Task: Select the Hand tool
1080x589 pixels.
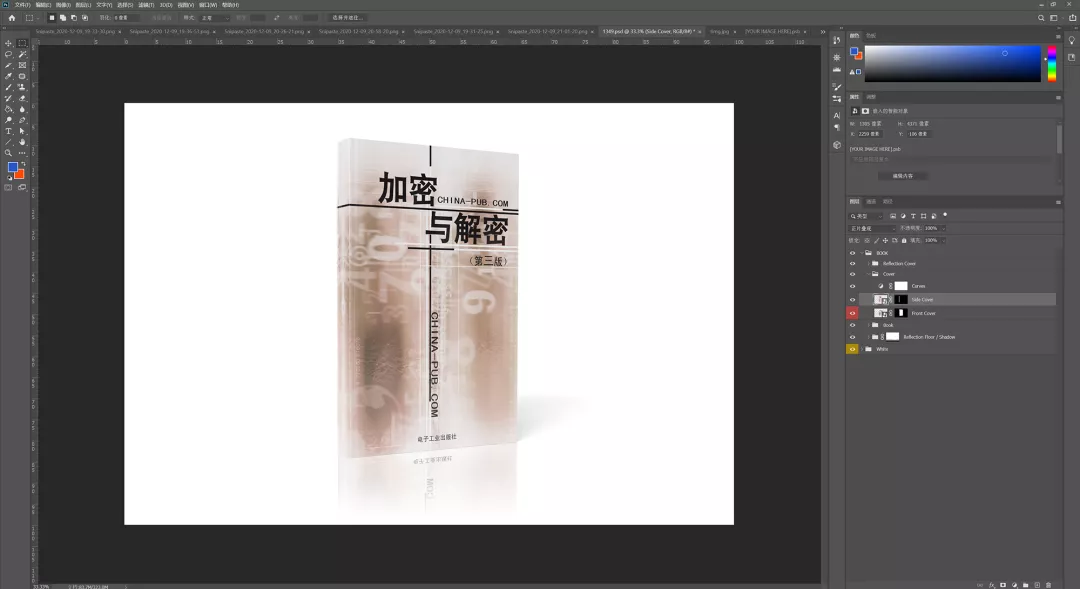Action: 22,142
